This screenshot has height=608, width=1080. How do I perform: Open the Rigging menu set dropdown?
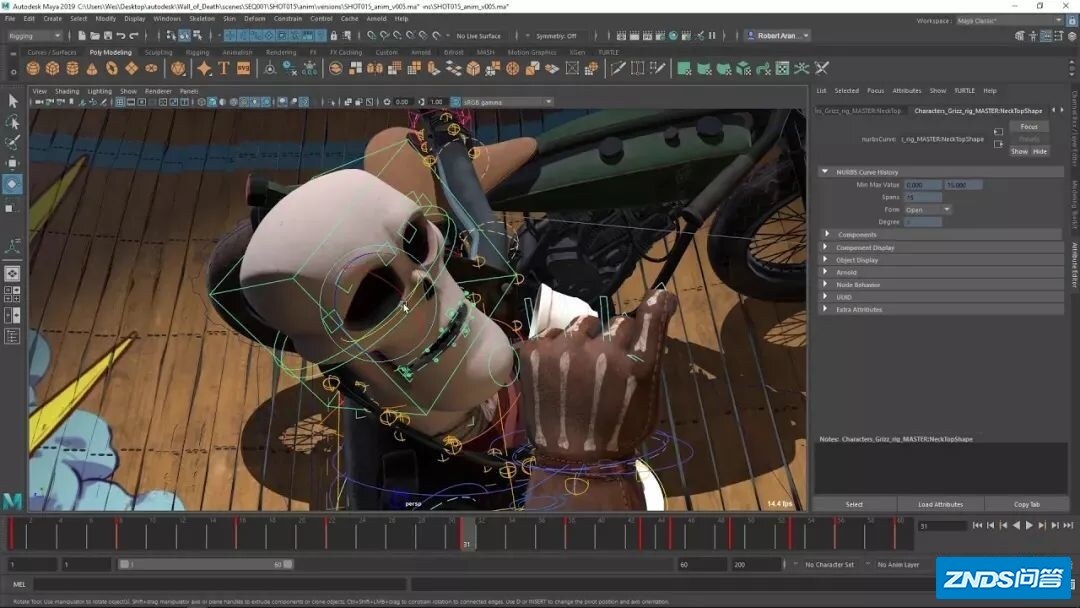[34, 36]
